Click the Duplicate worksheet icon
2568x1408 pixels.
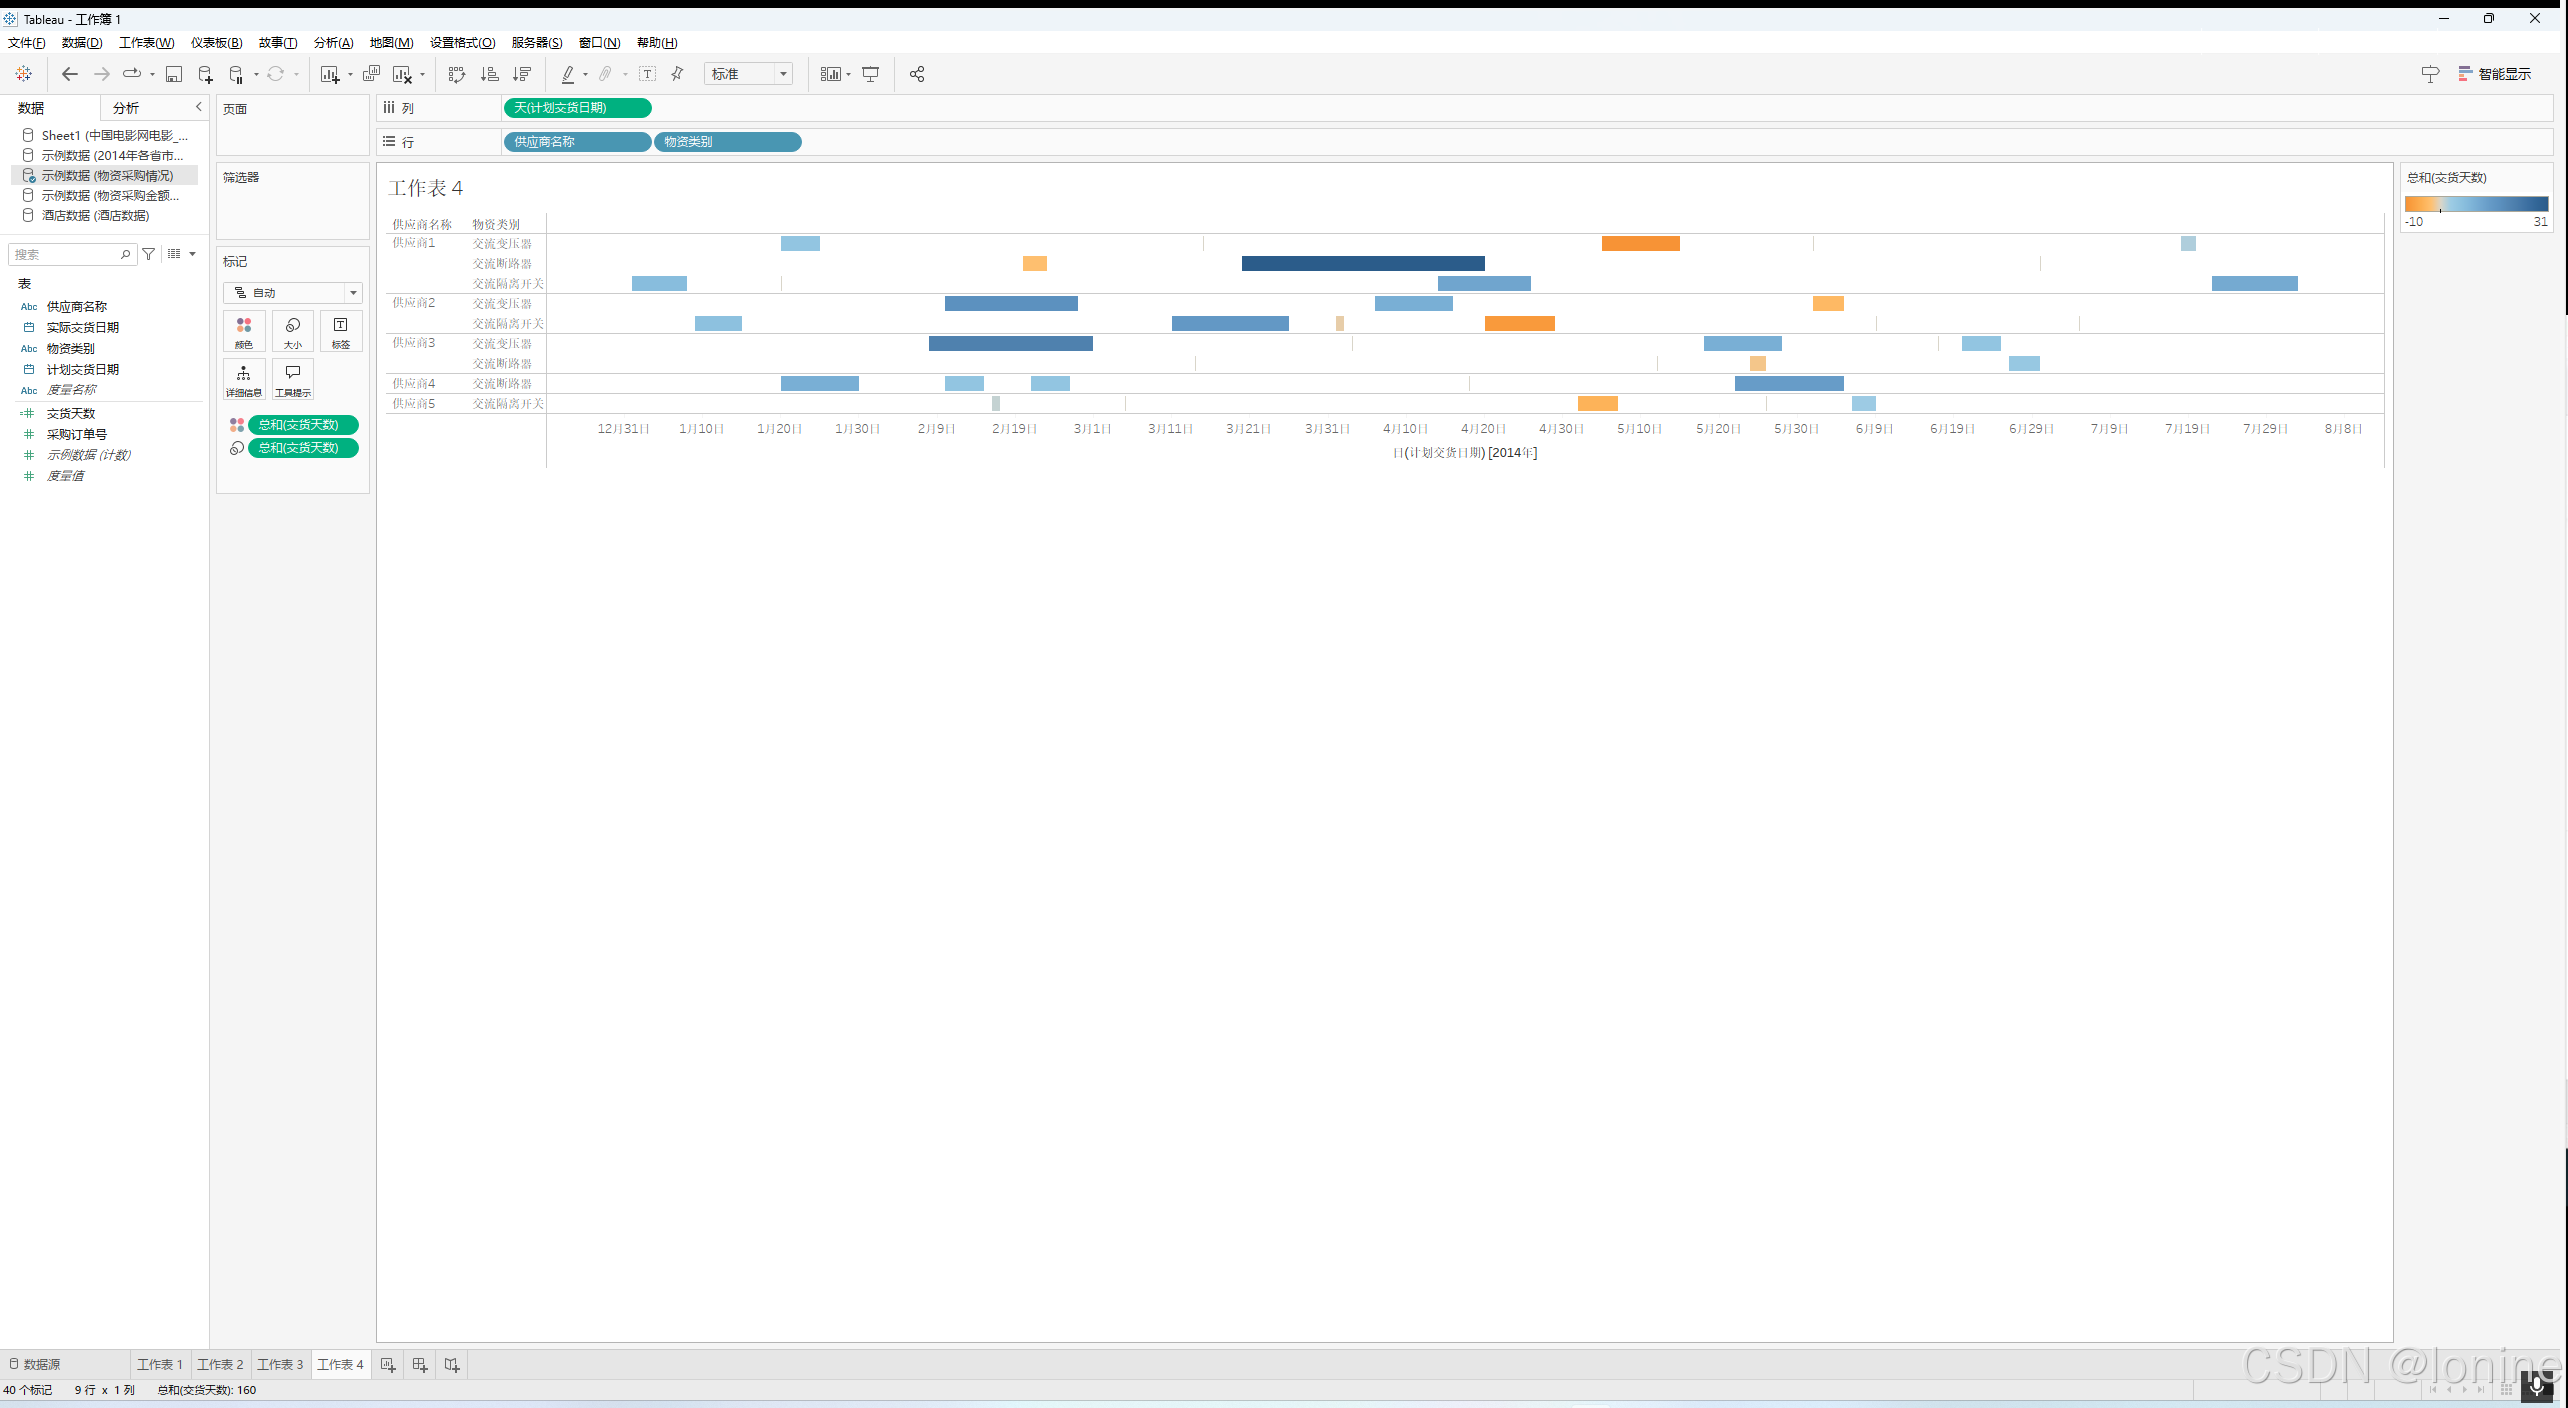pyautogui.click(x=371, y=74)
